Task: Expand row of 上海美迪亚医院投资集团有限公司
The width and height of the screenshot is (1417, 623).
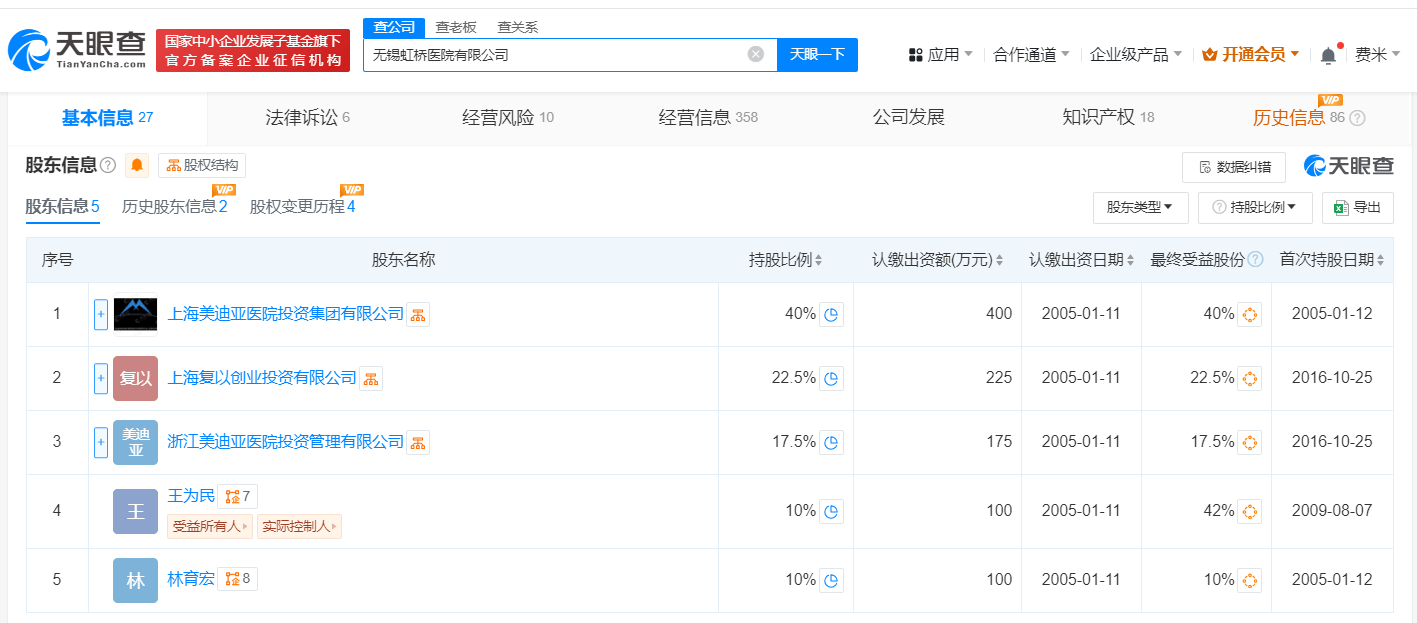Action: (x=101, y=314)
